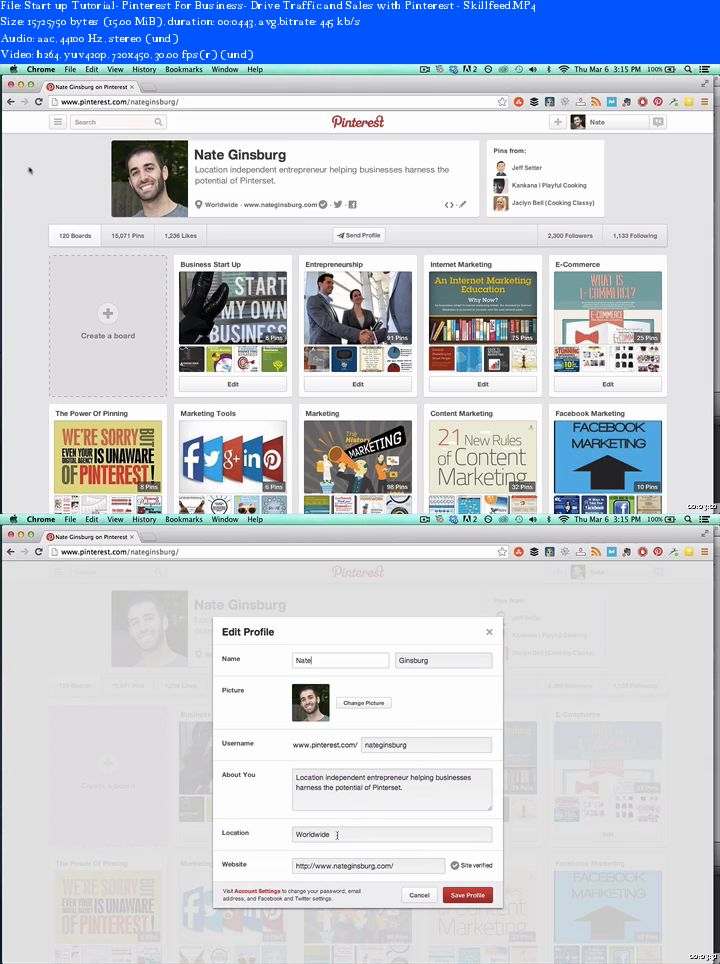Open the 1,133 Following tab on undimmed page
The width and height of the screenshot is (720, 964).
[635, 235]
